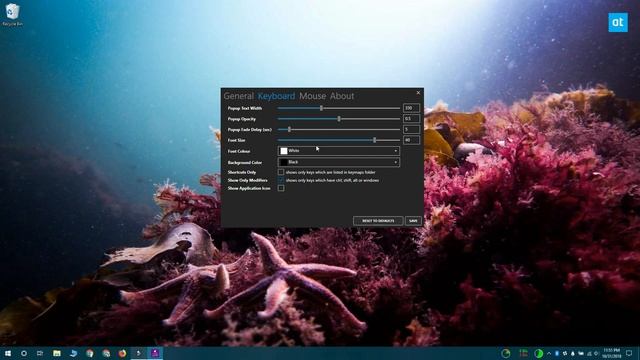Enable the Show Application Icon checkbox

[x=281, y=188]
